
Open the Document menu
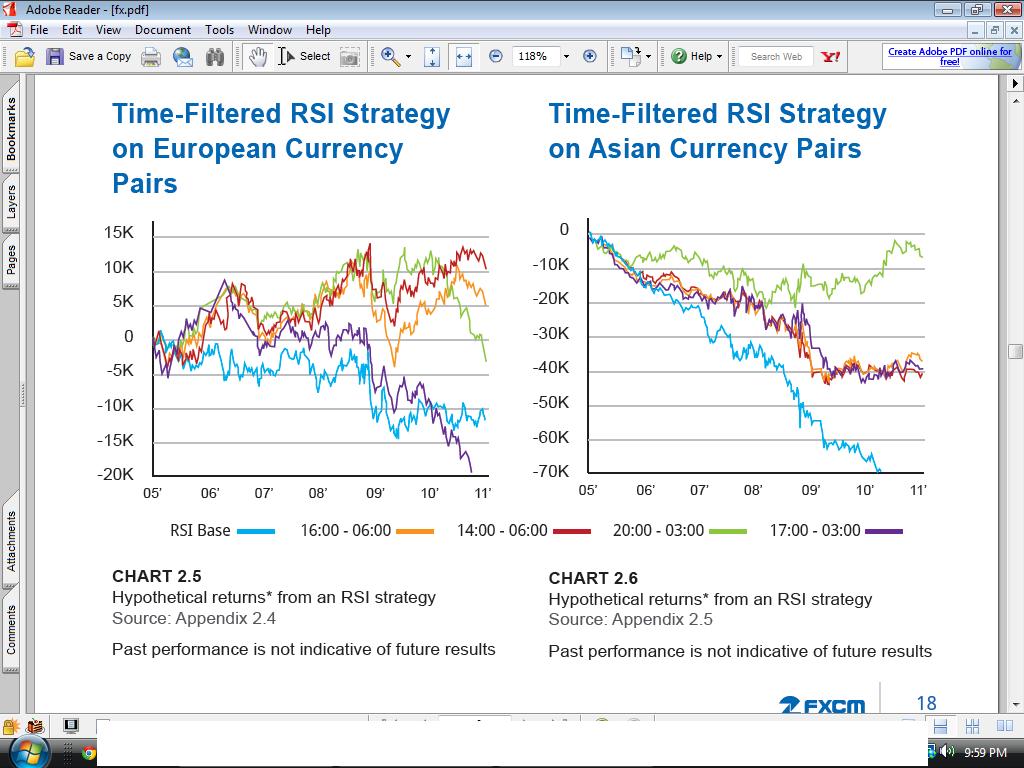(163, 30)
